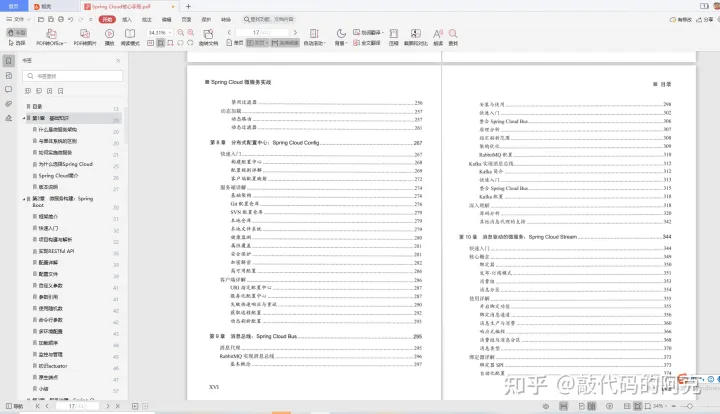Click the zoom in magnifier icon
Screen dimensions: 720x414
191,33
